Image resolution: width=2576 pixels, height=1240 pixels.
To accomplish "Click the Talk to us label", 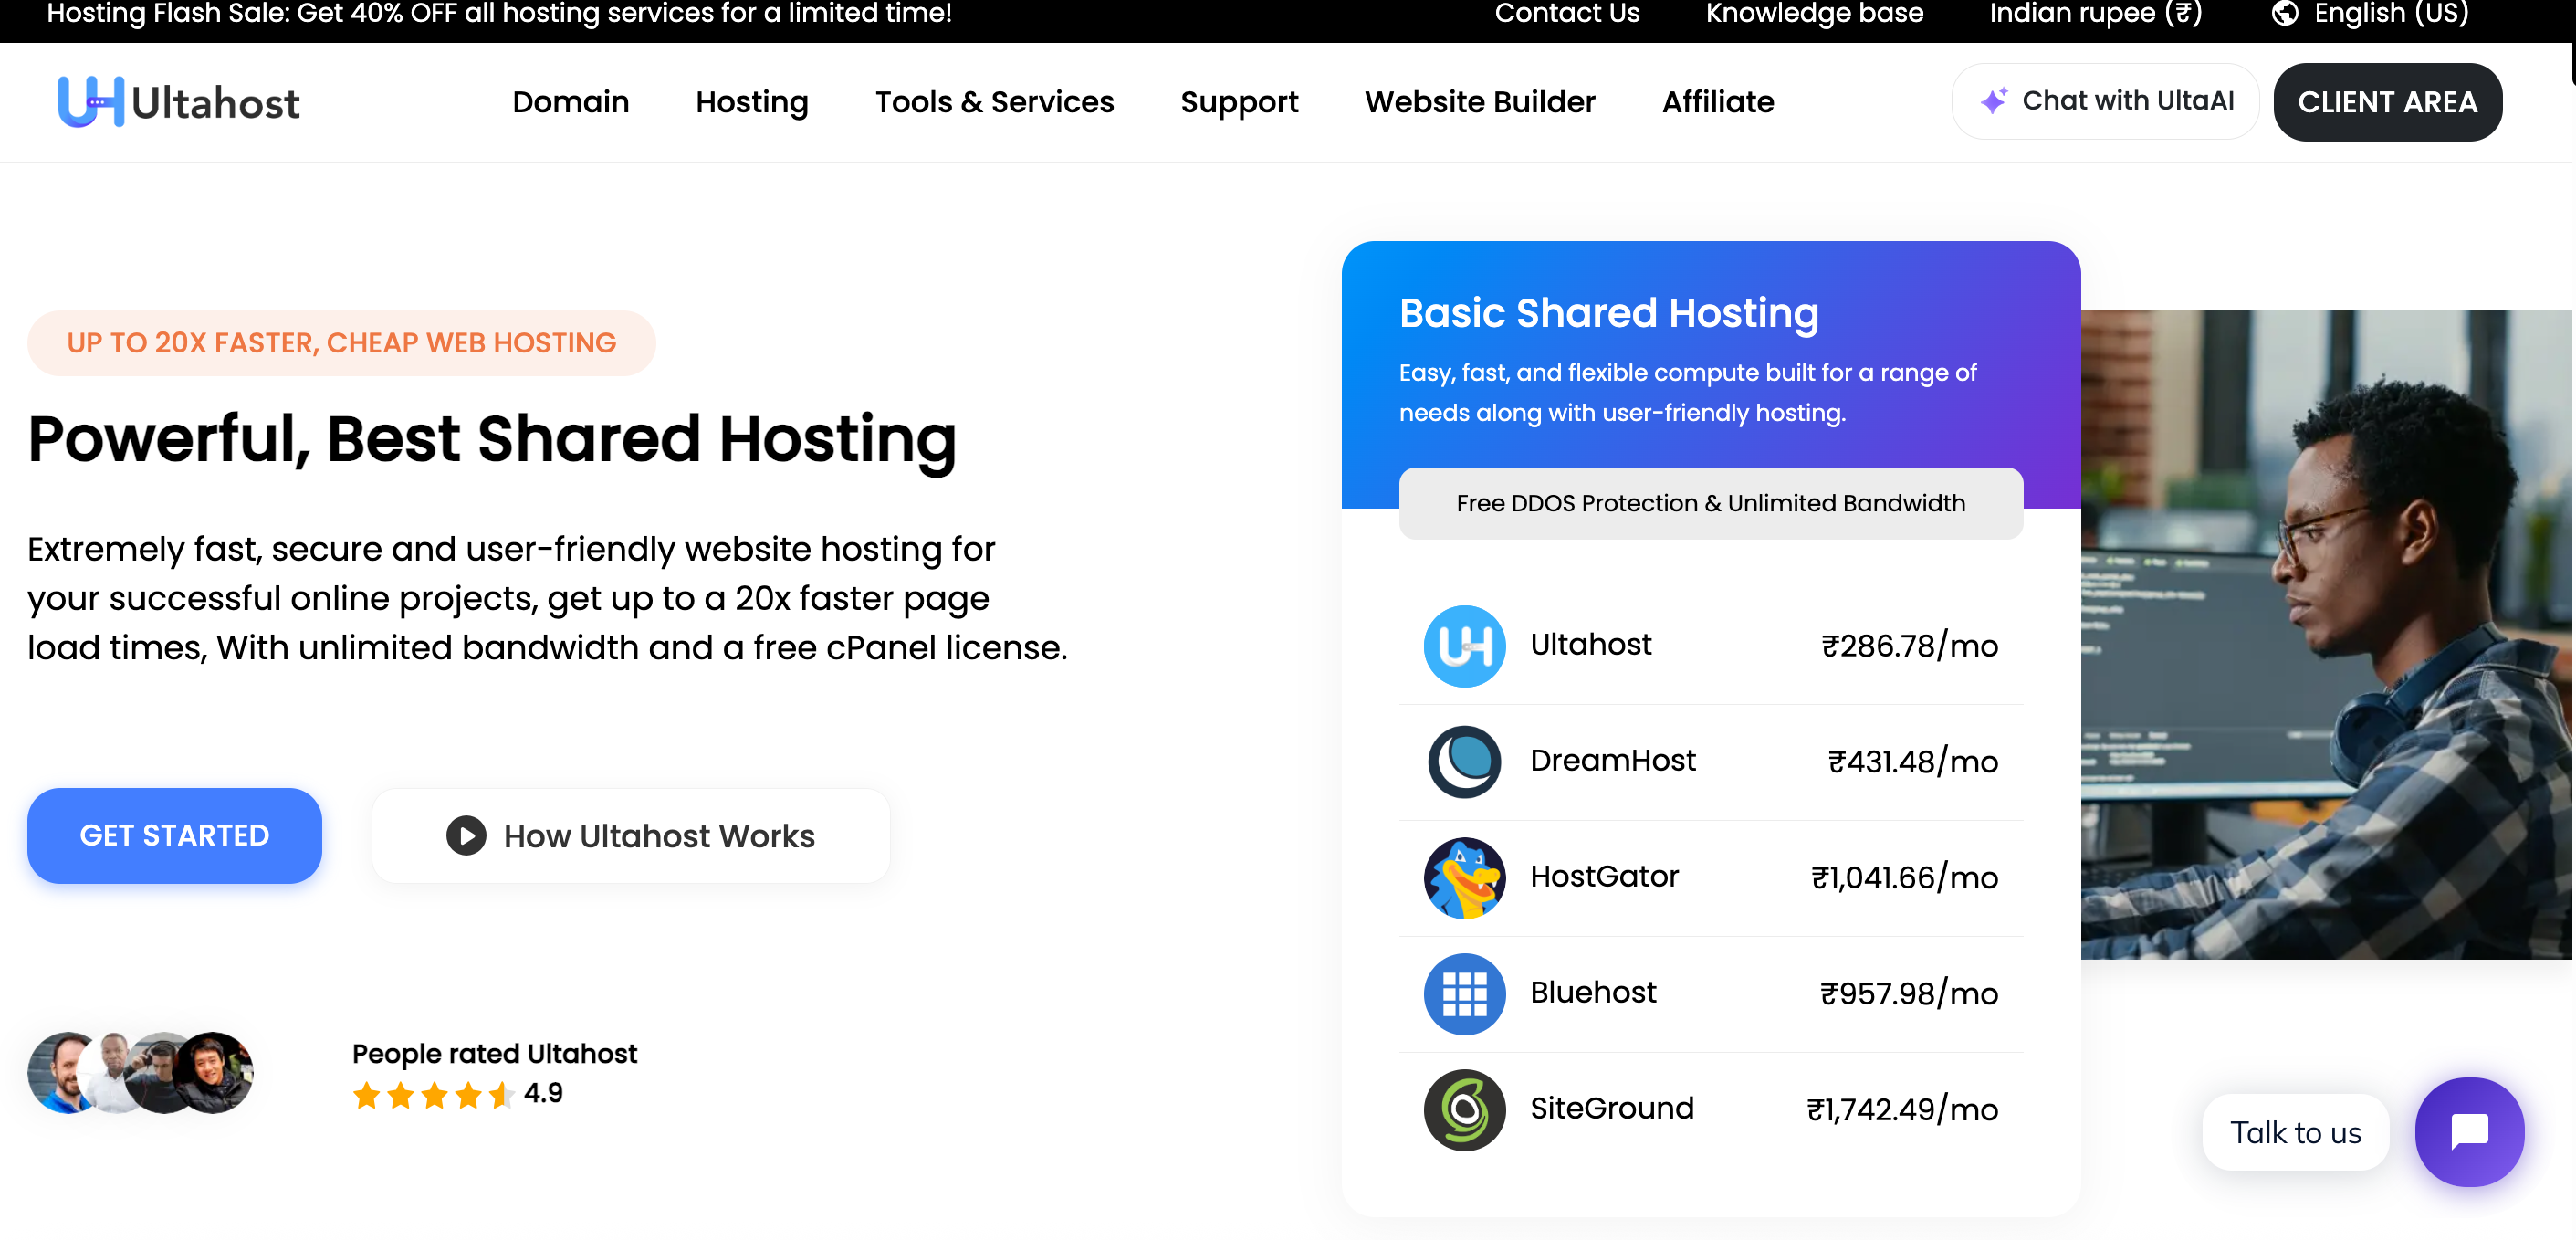I will pos(2295,1132).
